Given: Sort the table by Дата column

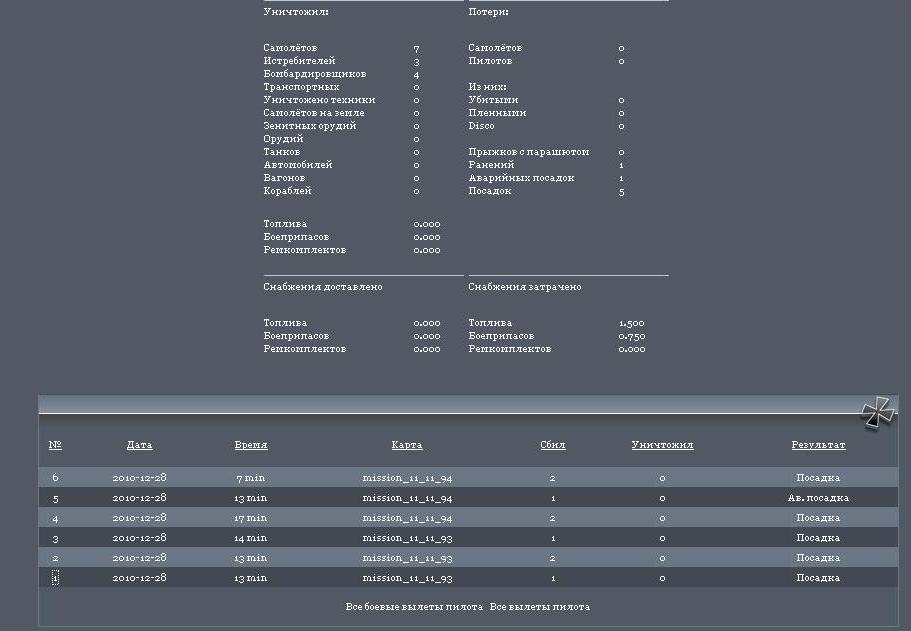Looking at the screenshot, I should (x=140, y=445).
